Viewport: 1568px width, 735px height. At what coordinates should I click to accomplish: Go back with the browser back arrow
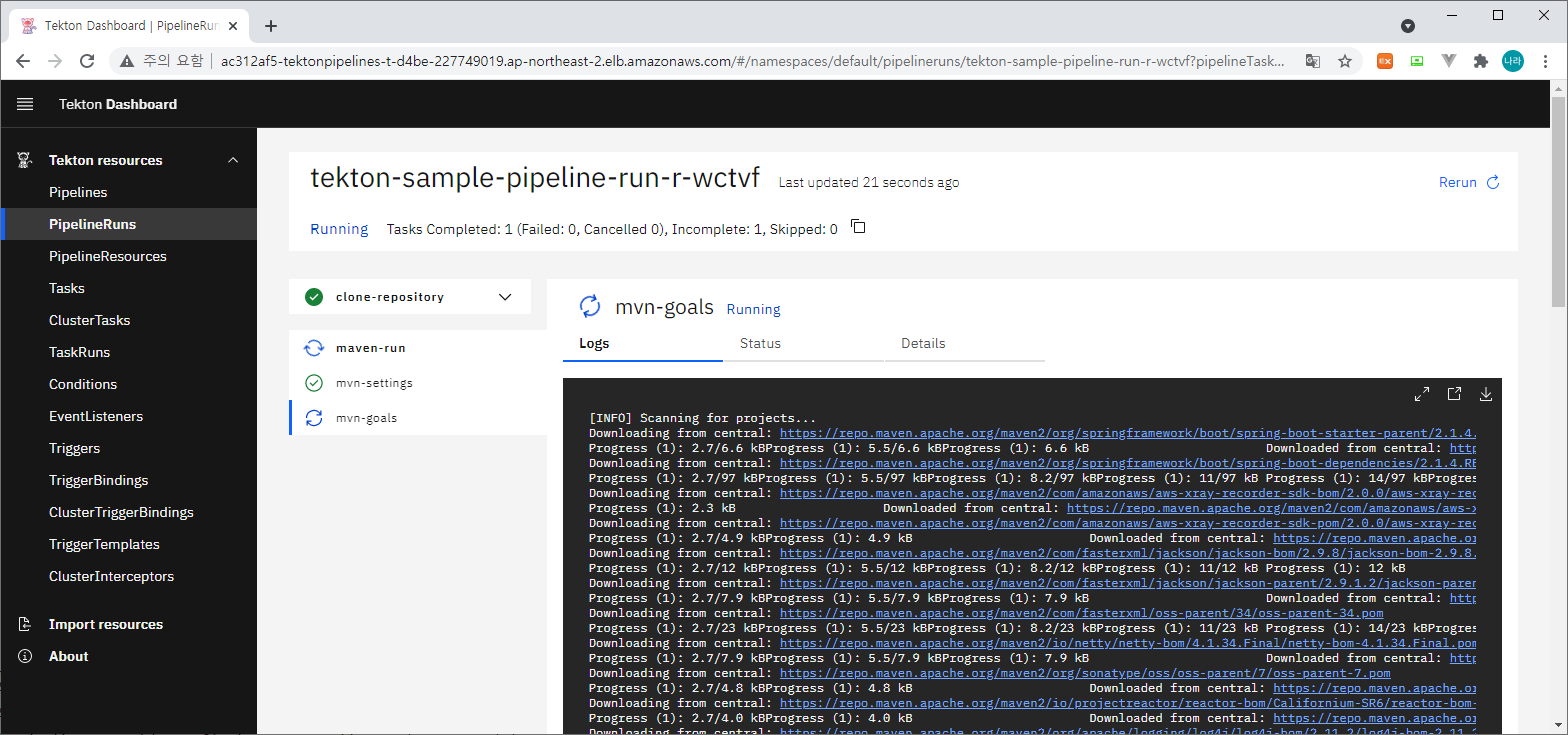click(23, 61)
